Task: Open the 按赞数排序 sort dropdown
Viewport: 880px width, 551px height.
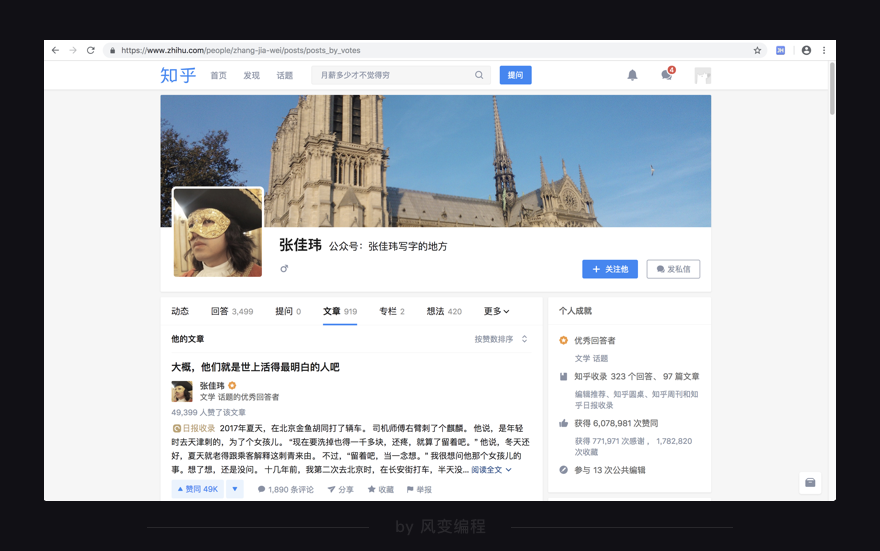Action: click(x=501, y=339)
